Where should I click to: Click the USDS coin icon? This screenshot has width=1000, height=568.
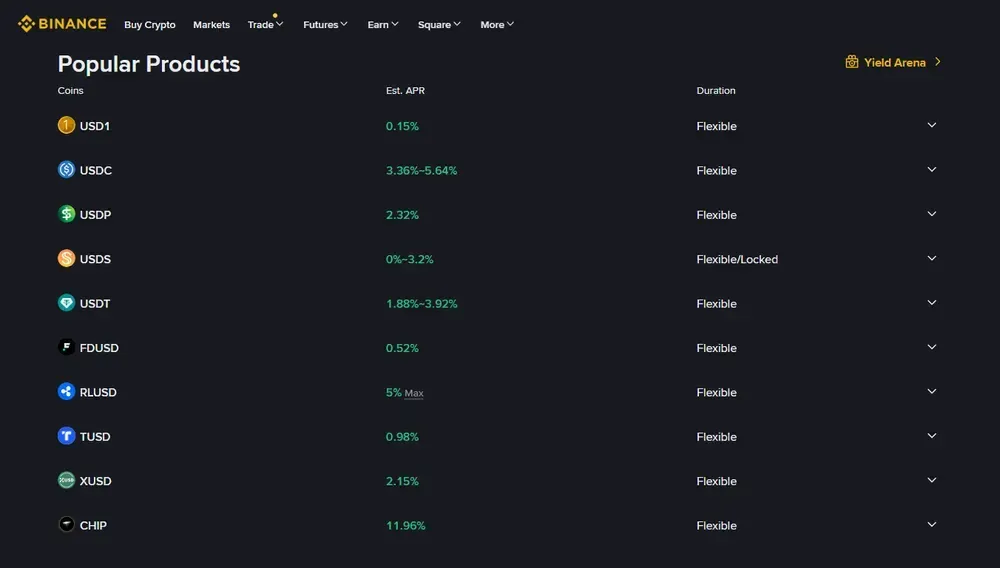click(66, 258)
